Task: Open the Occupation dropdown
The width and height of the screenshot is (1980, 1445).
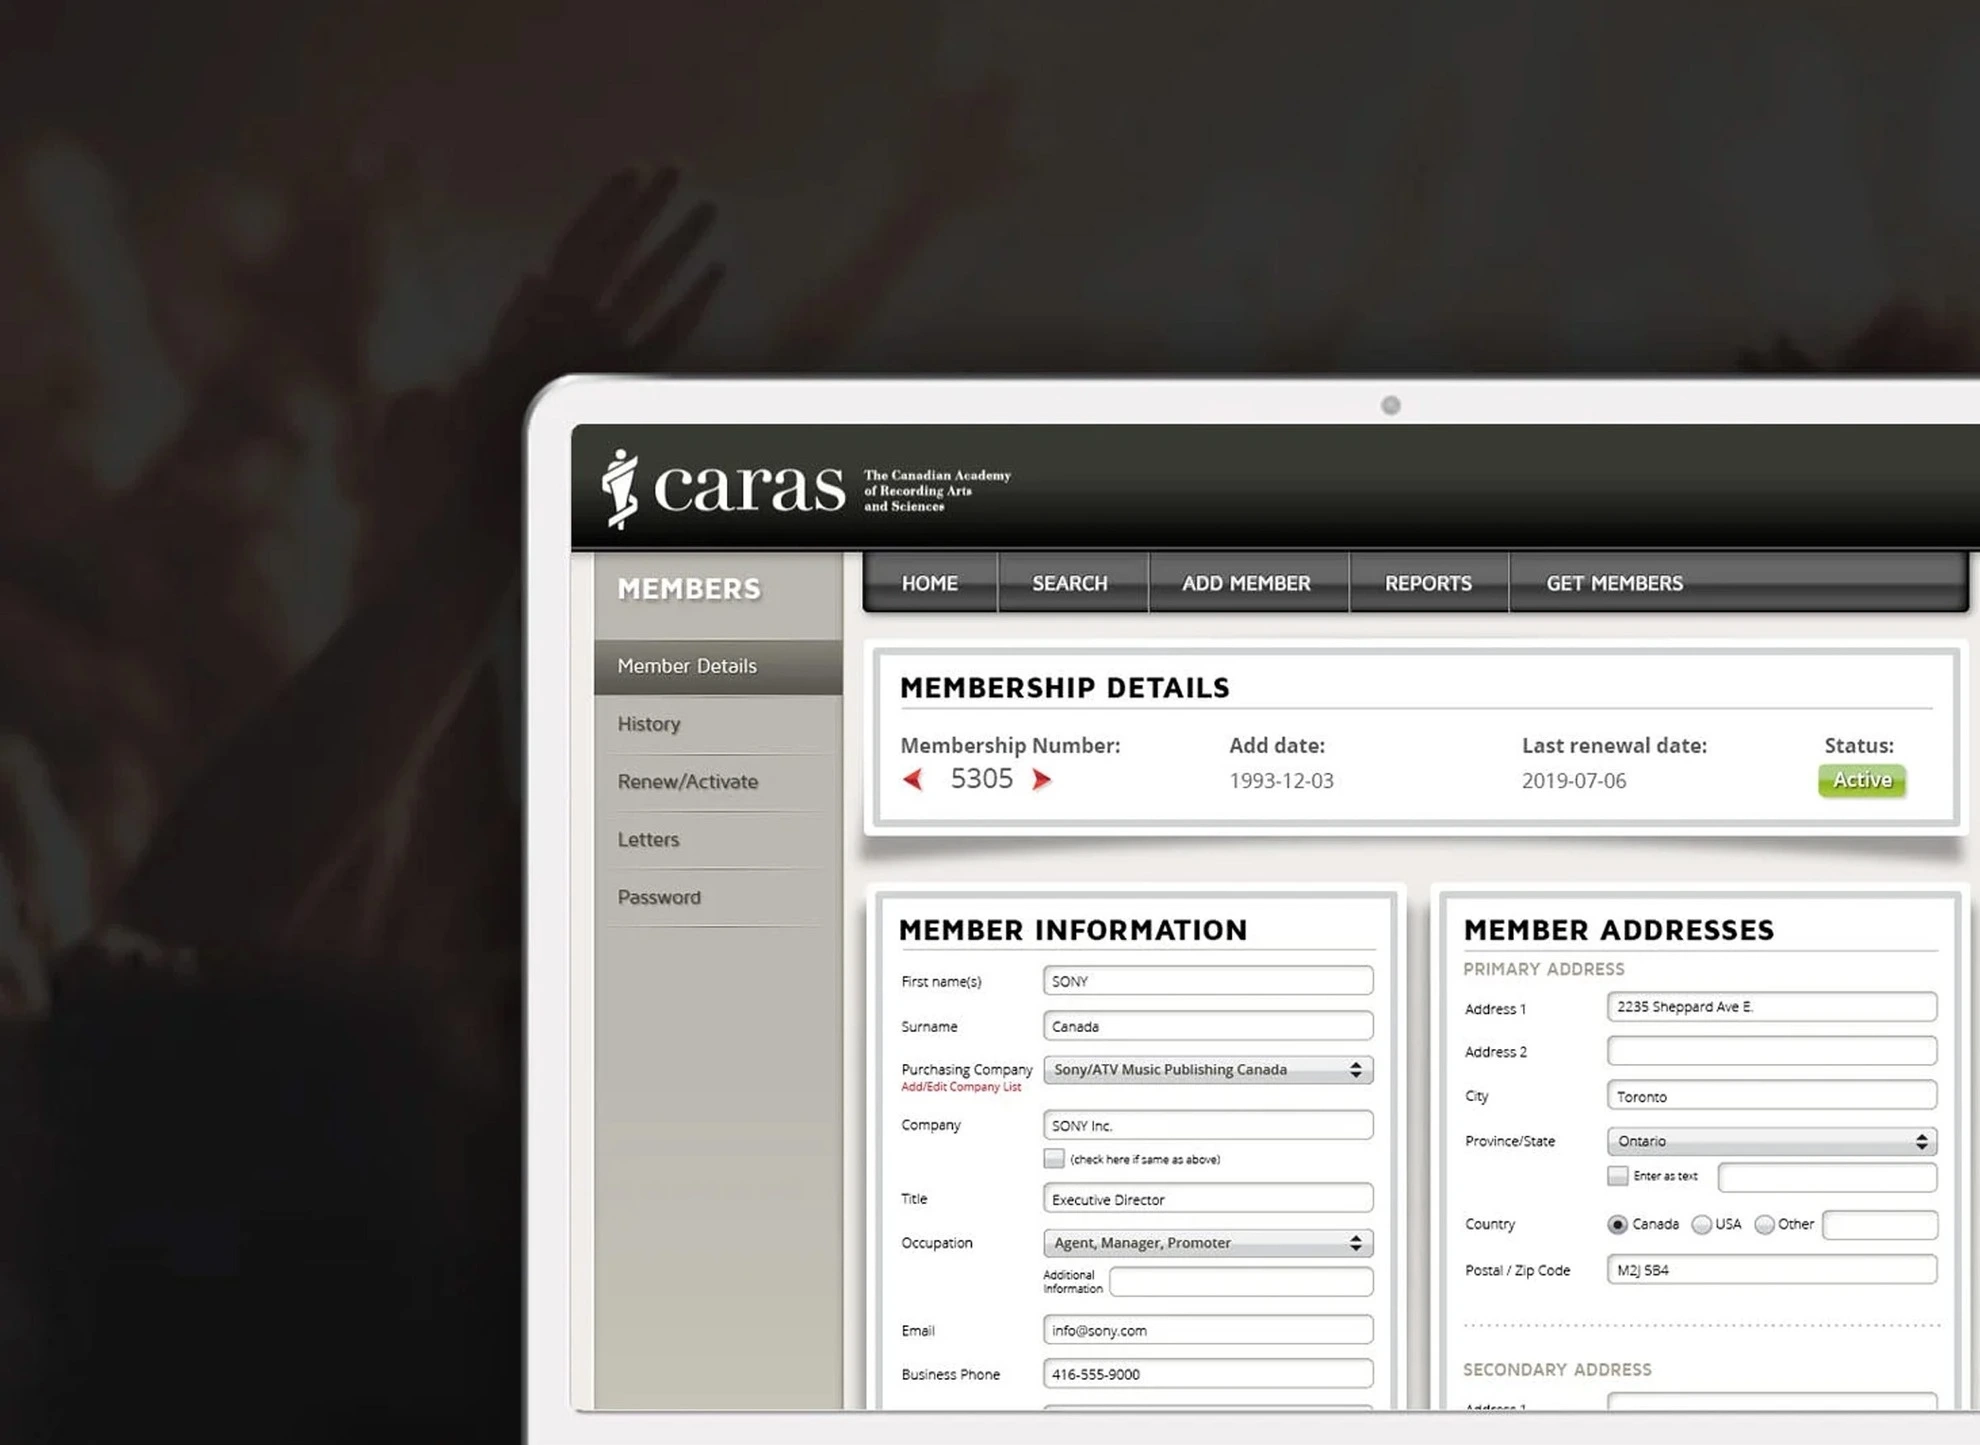Action: 1208,1243
